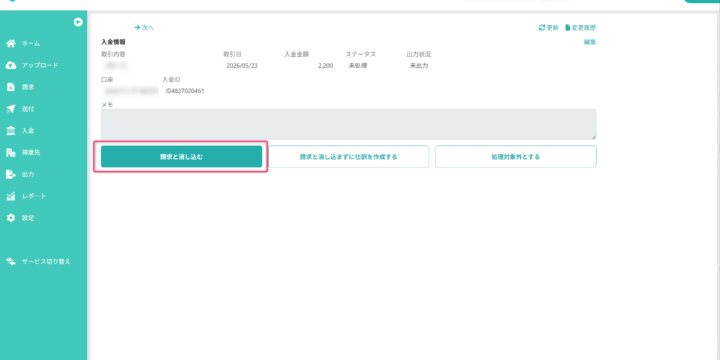Image resolution: width=720 pixels, height=360 pixels.
Task: Collapse the sidebar with the arrow icon
Action: (78, 22)
